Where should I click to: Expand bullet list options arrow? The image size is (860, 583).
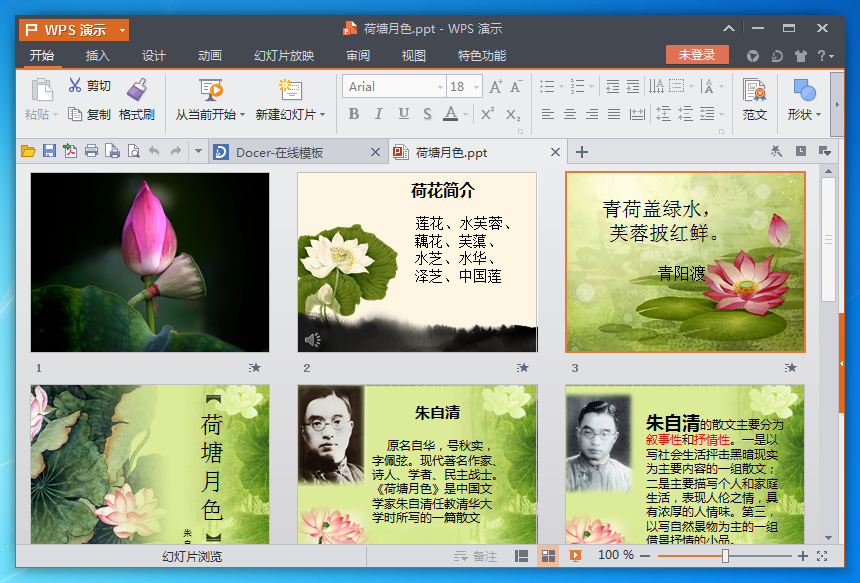point(561,86)
